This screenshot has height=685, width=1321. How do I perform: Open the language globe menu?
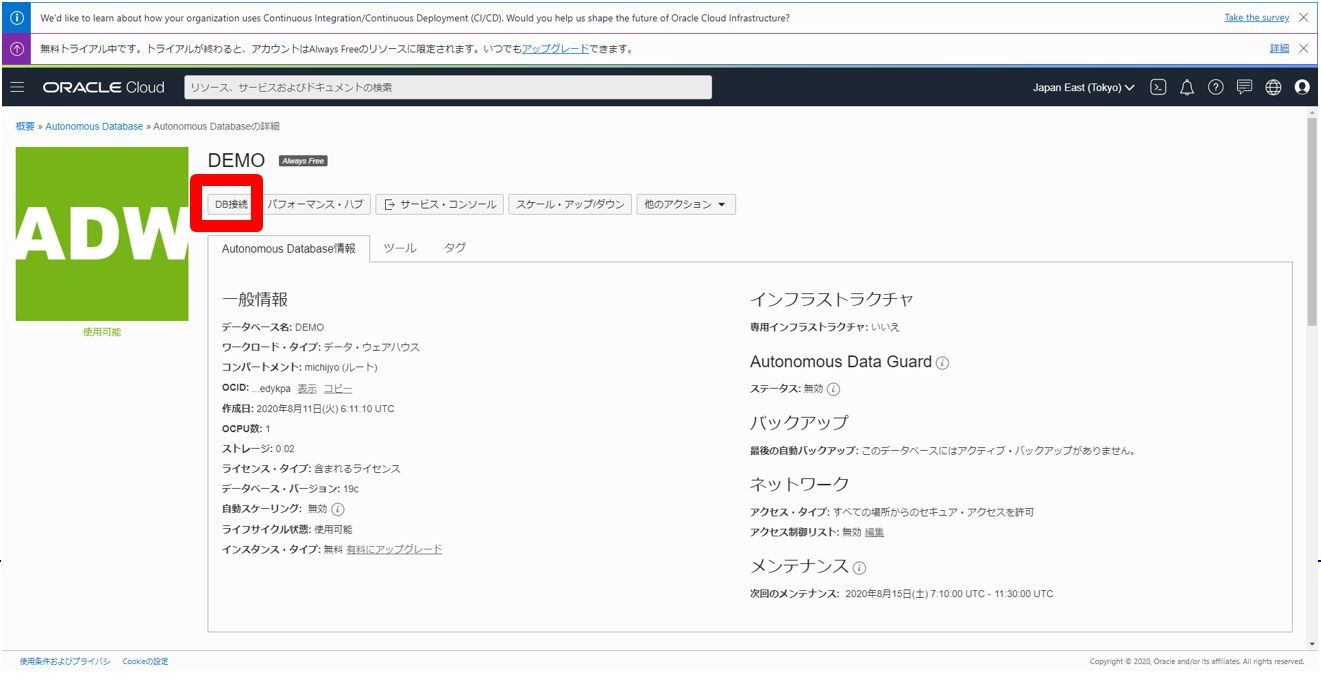[x=1273, y=87]
